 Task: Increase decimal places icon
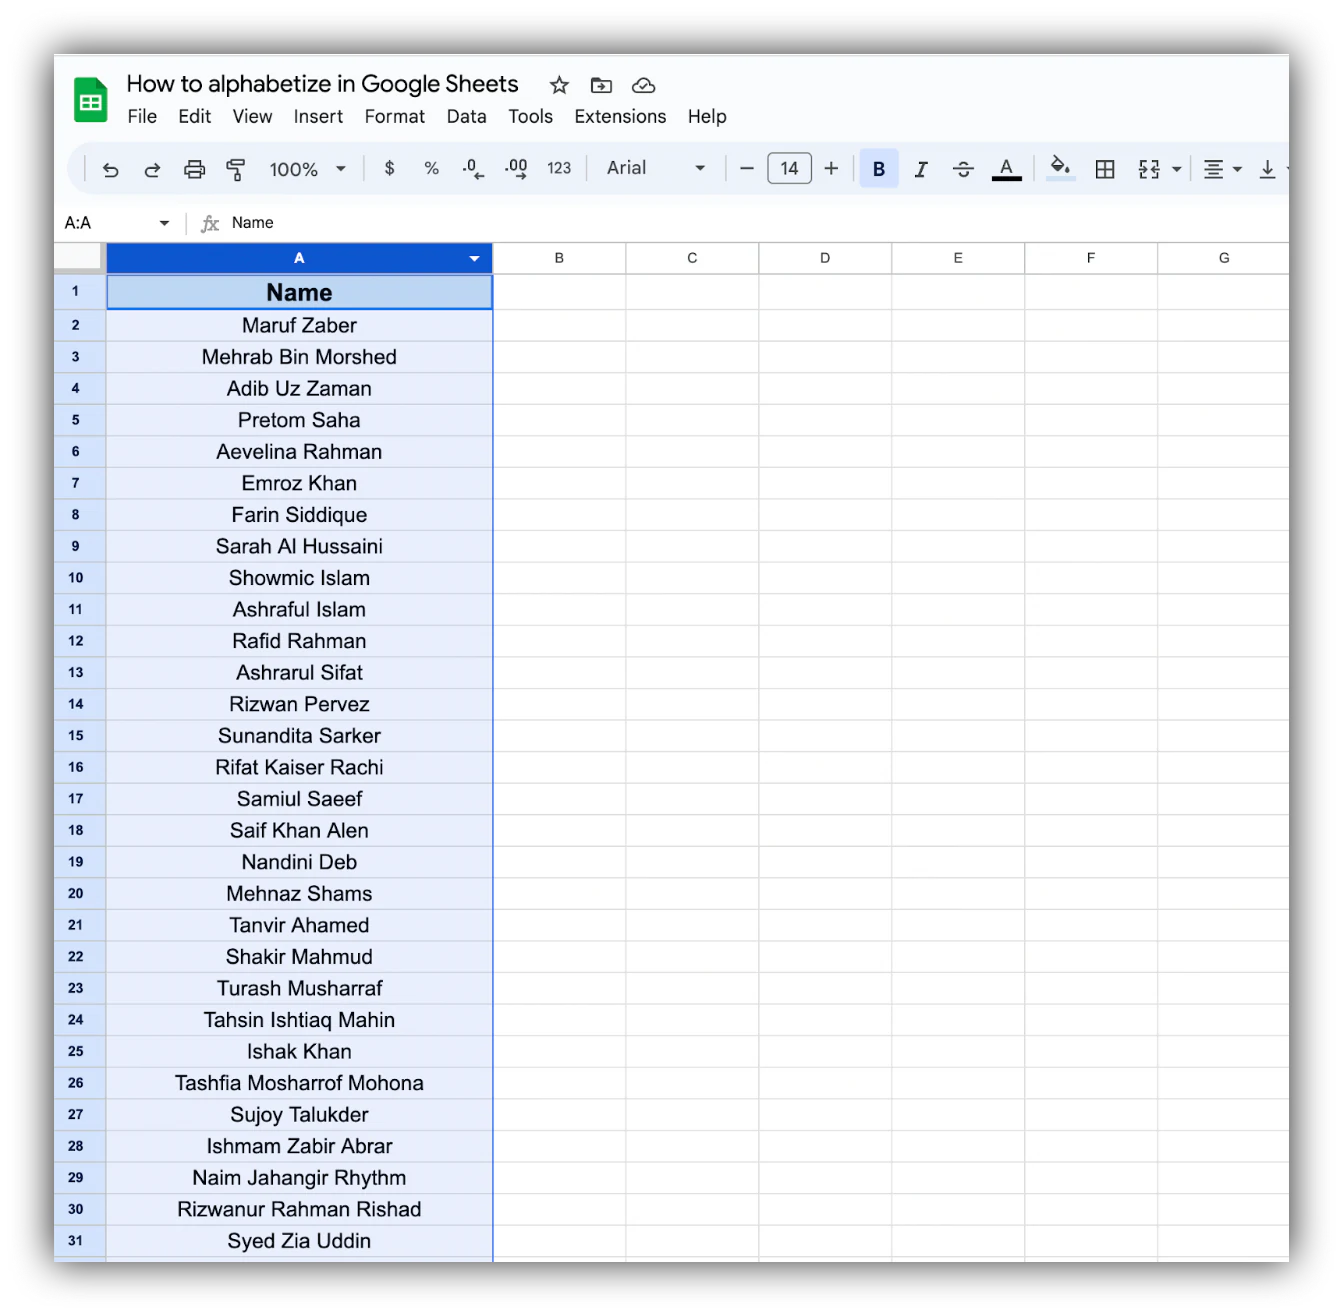516,168
